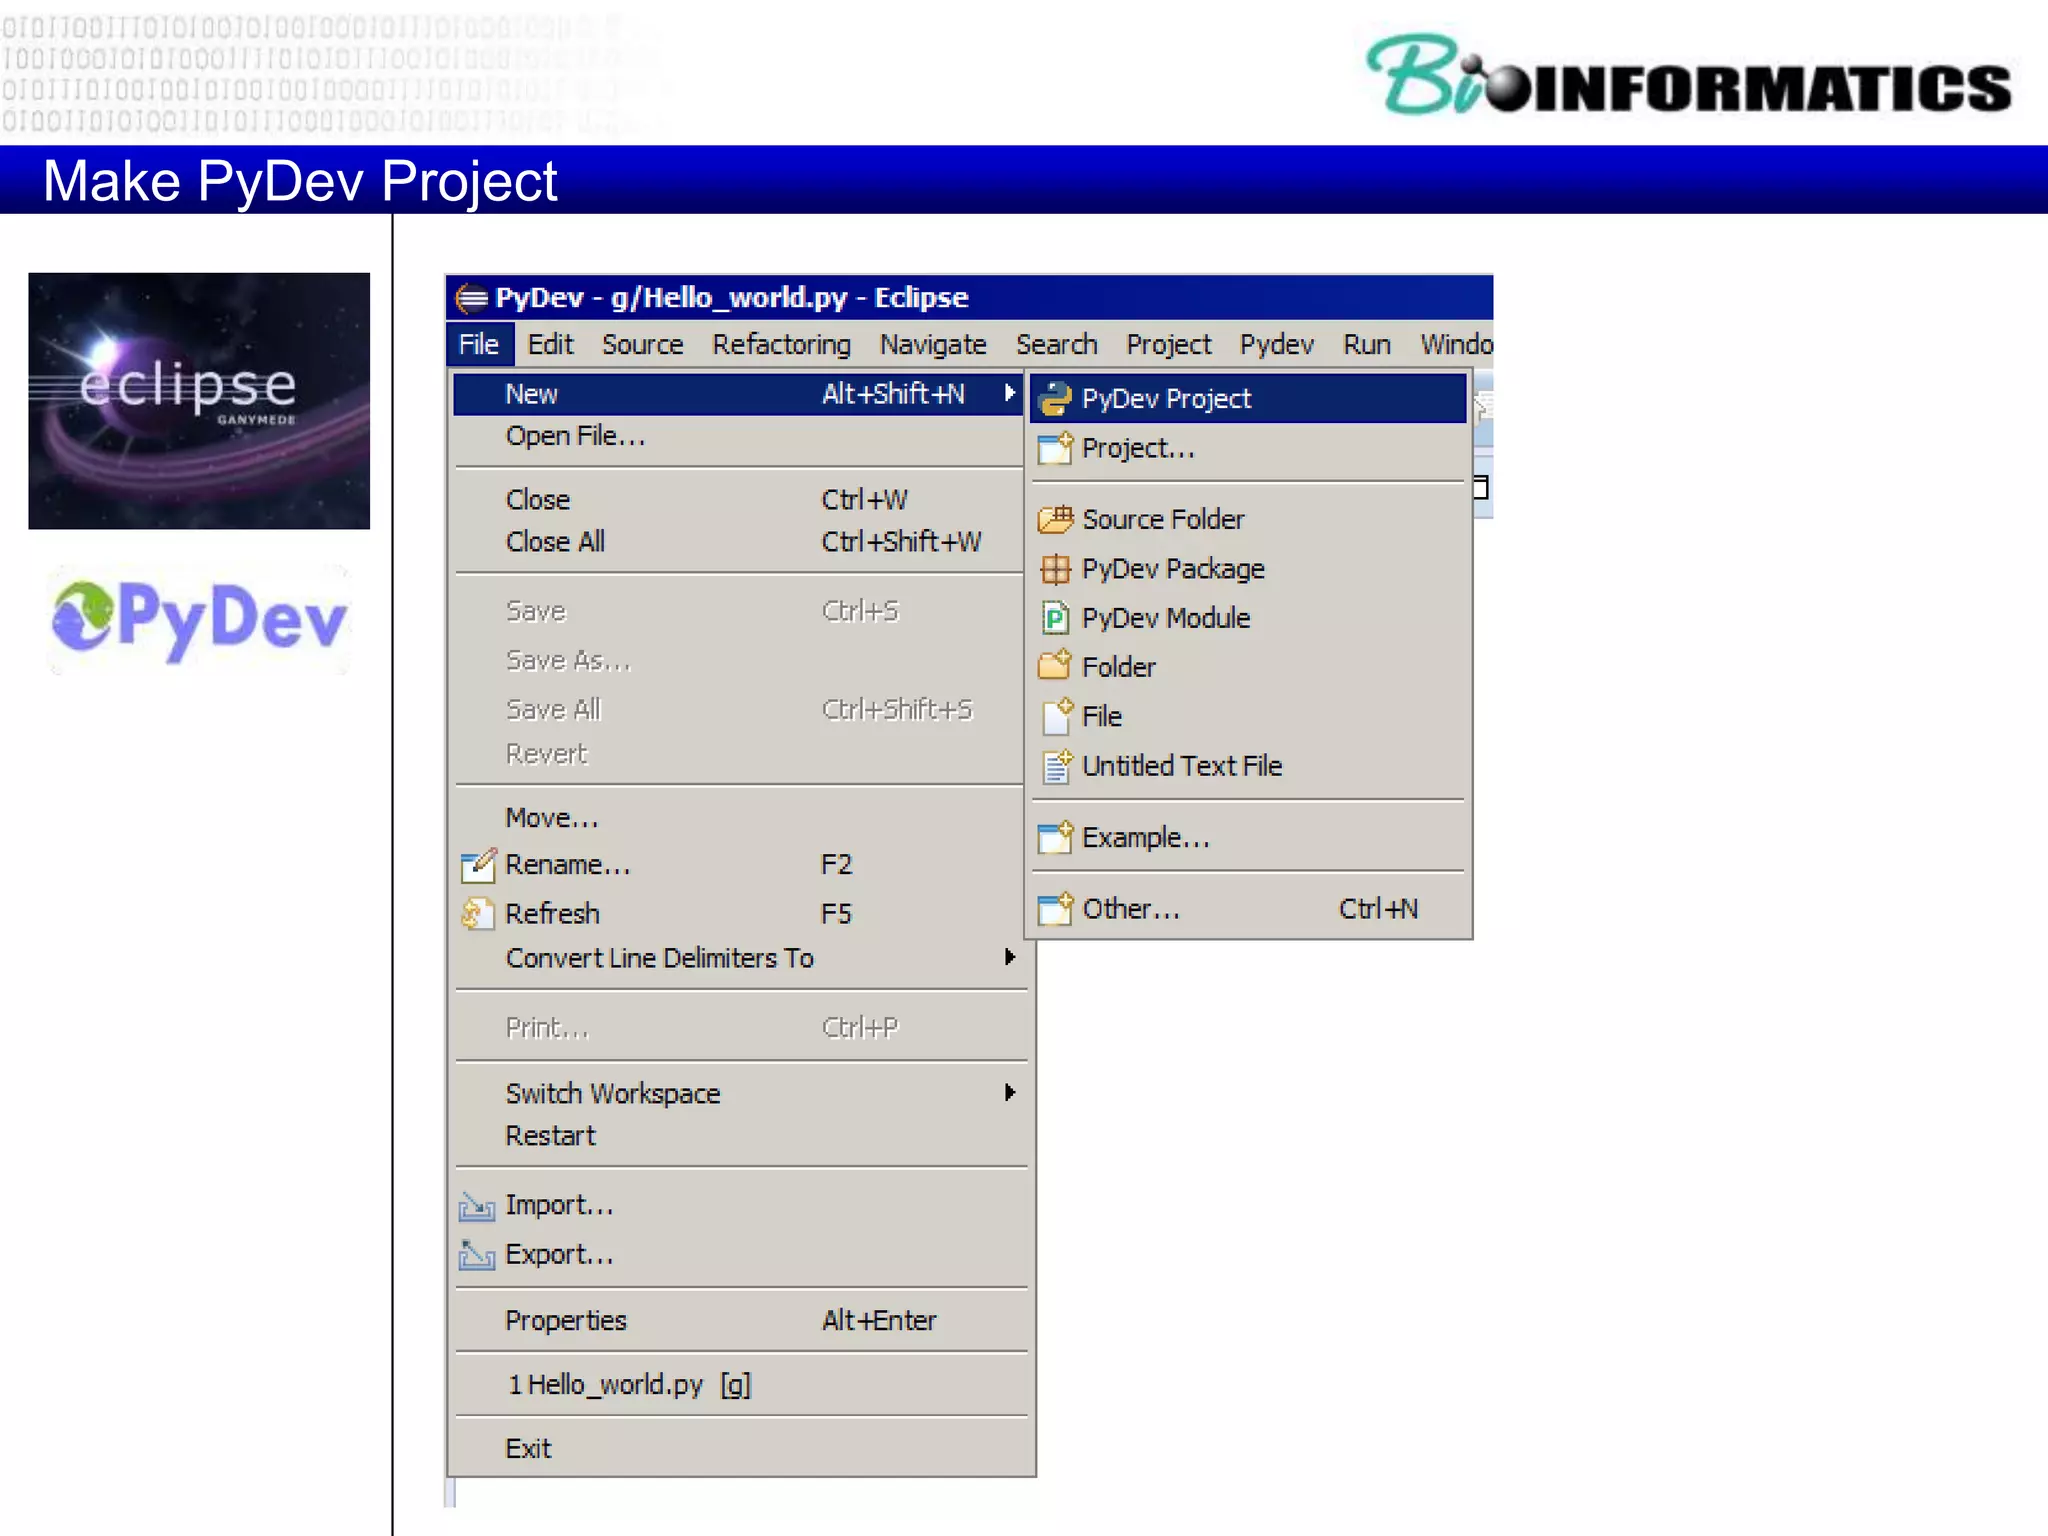
Task: Choose Rename... from the File menu
Action: coord(738,865)
